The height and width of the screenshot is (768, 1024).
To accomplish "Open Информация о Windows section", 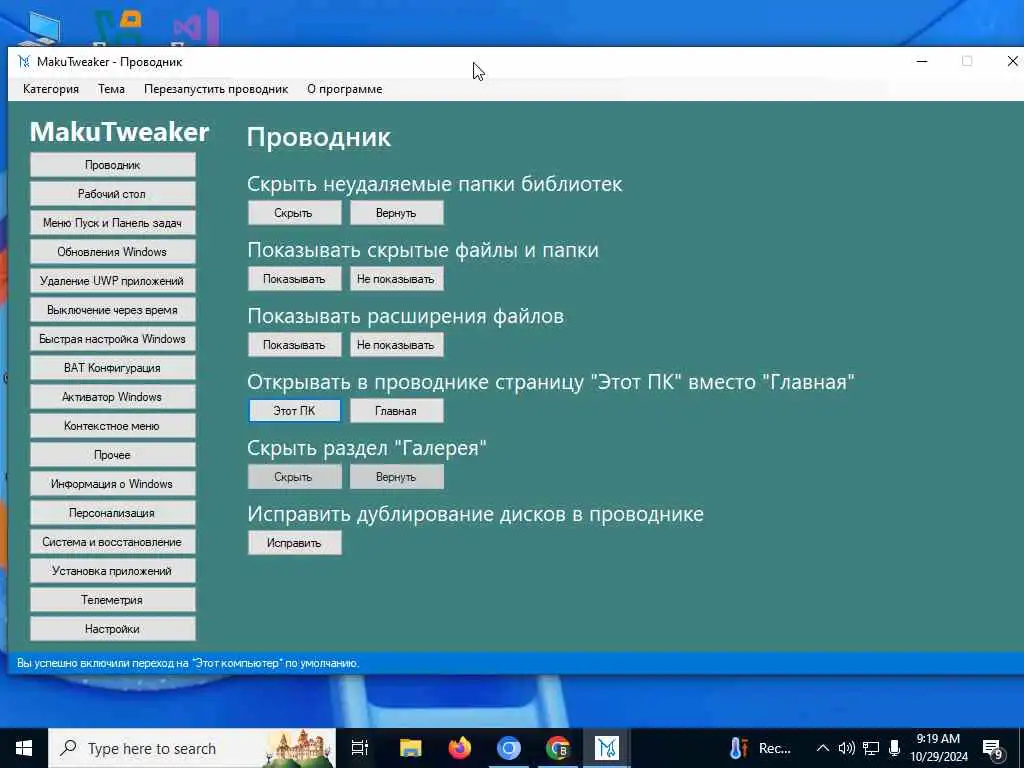I will pos(112,484).
